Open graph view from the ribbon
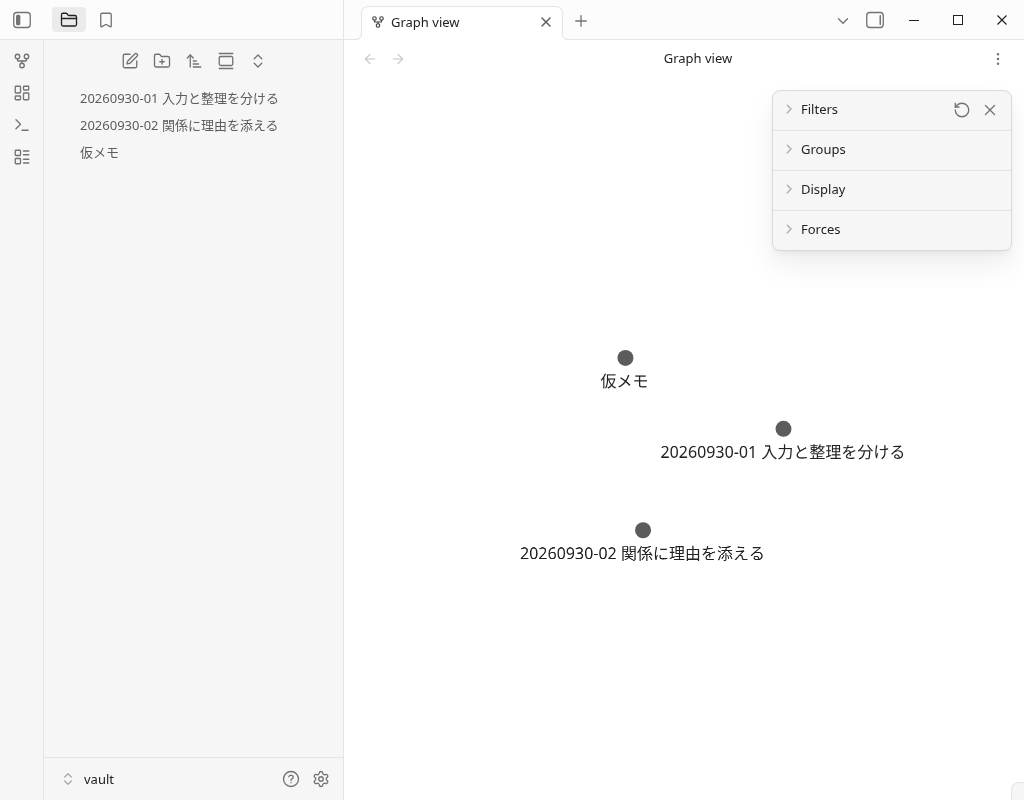 click(x=22, y=61)
